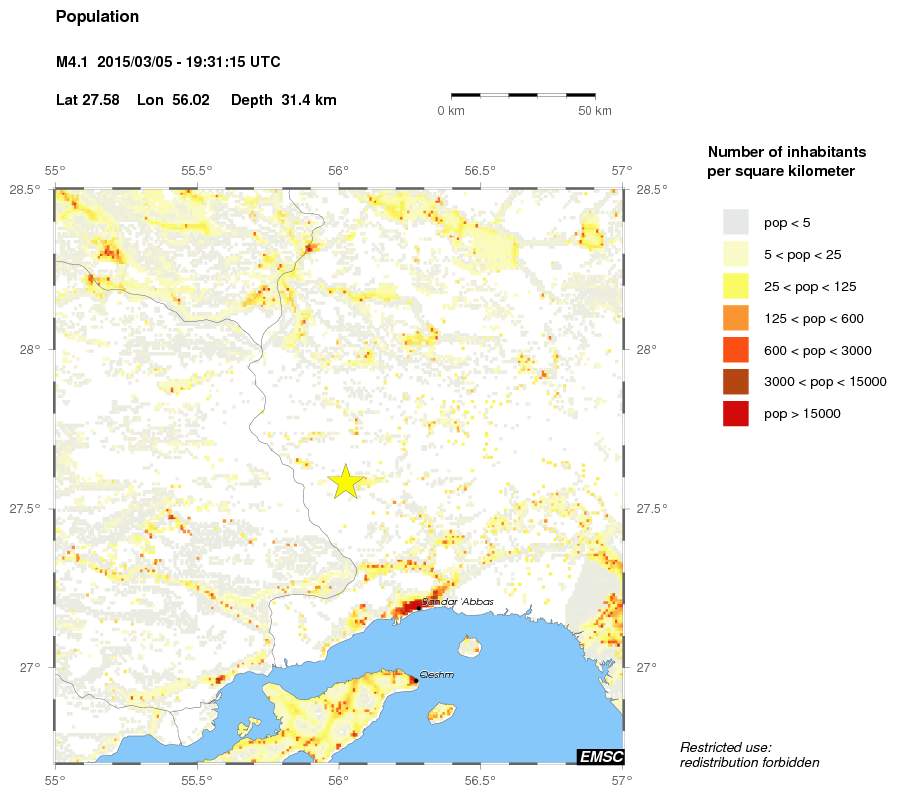The width and height of the screenshot is (897, 795).
Task: Click the '0 km' scale label
Action: (x=451, y=111)
